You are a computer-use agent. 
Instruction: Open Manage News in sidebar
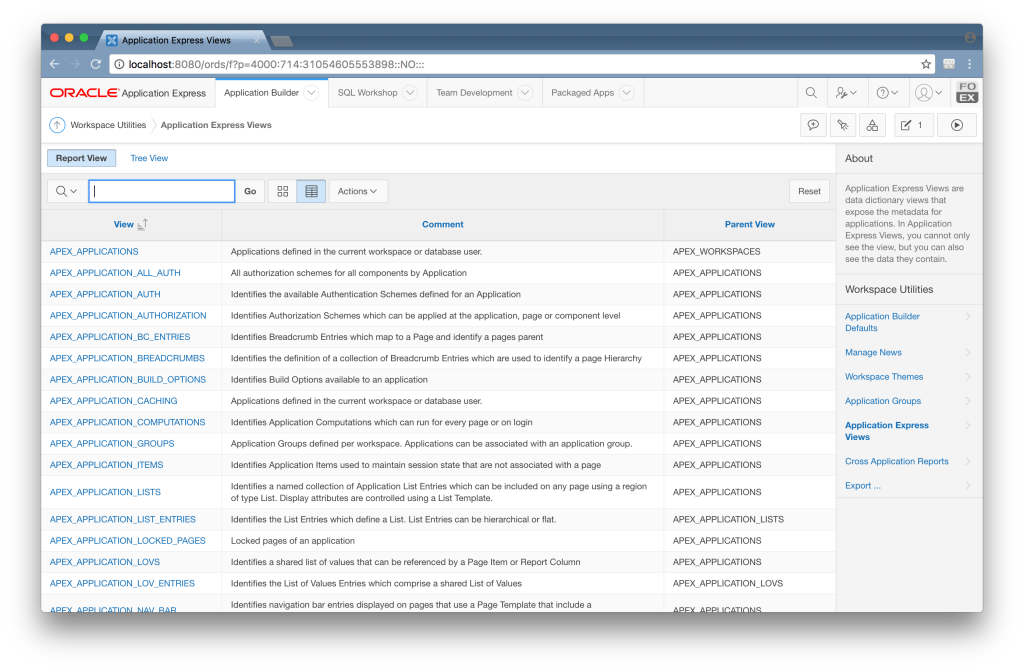(873, 352)
